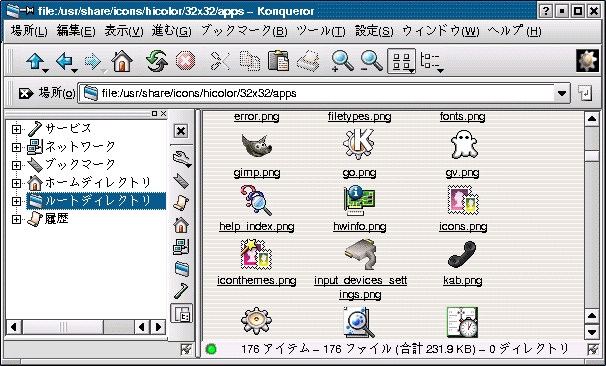This screenshot has width=606, height=366.
Task: Zoom out with the minus magnifier icon
Action: (371, 61)
